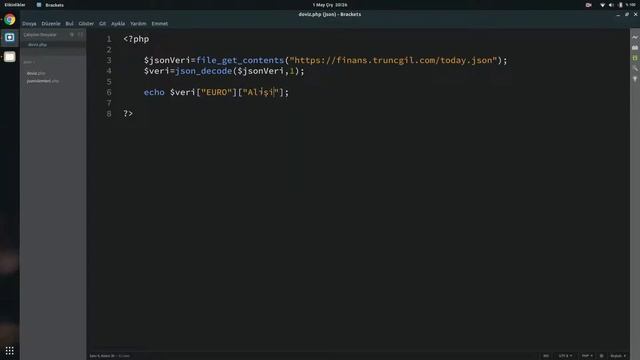
Task: Open the Dosya menu
Action: tap(29, 24)
